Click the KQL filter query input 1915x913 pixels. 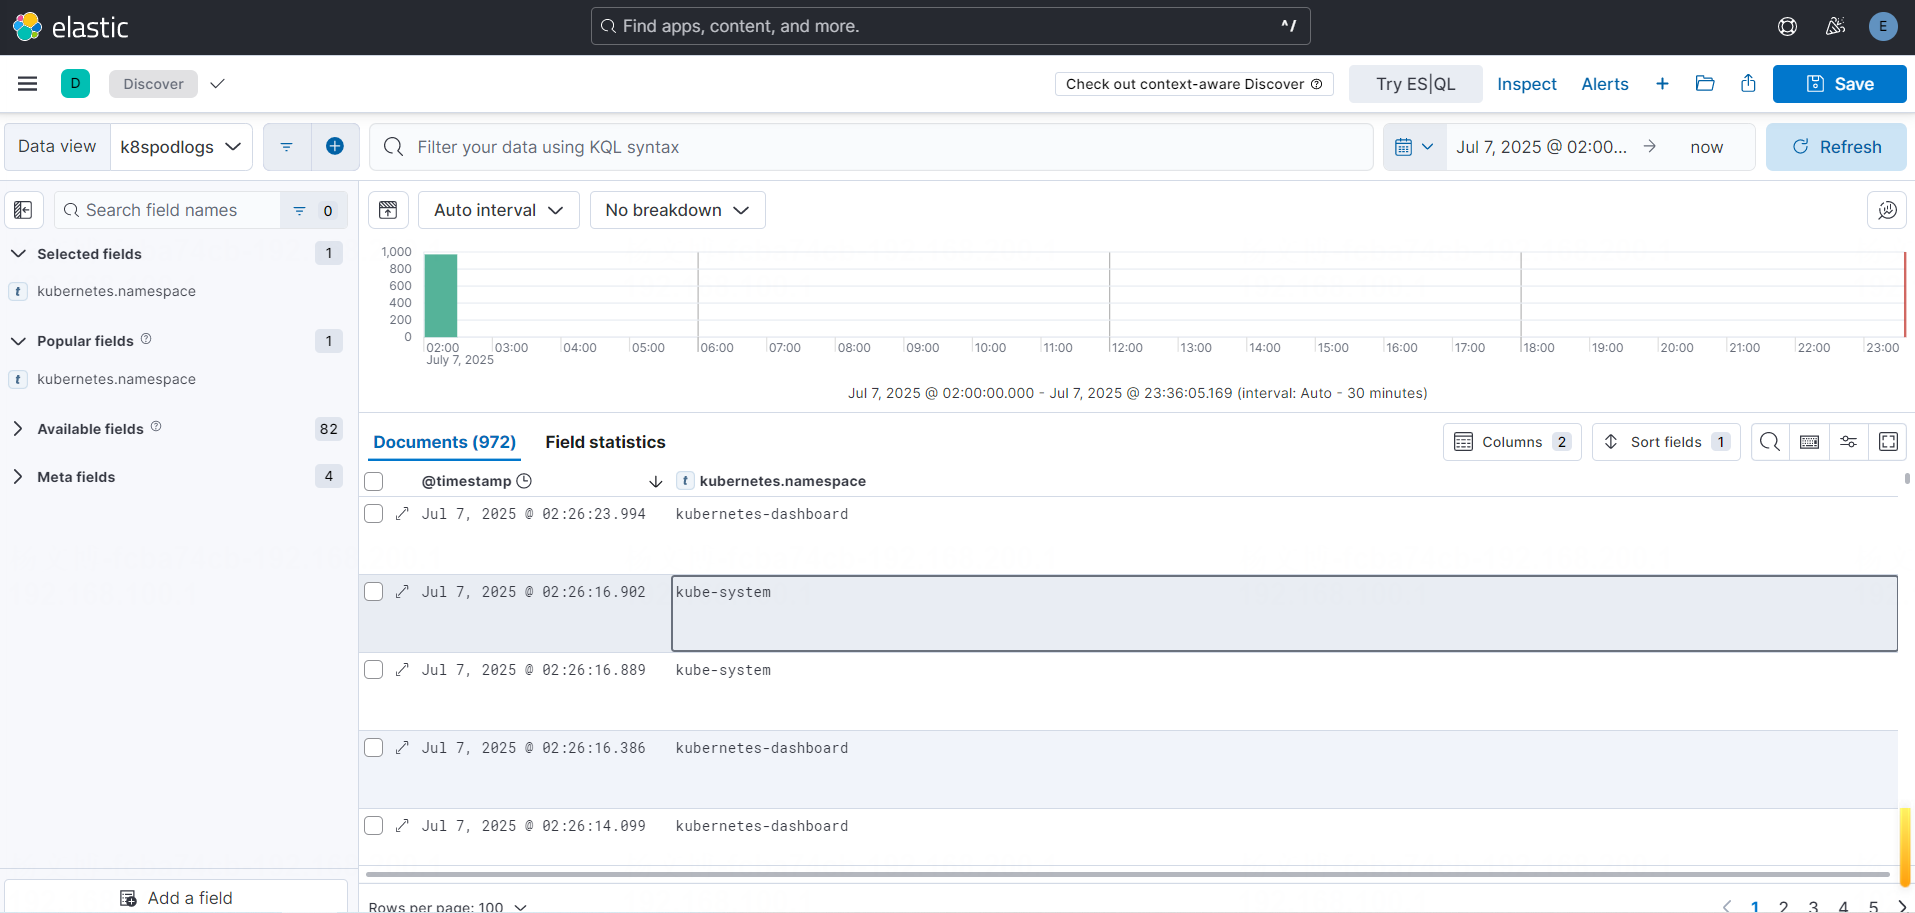[x=870, y=147]
